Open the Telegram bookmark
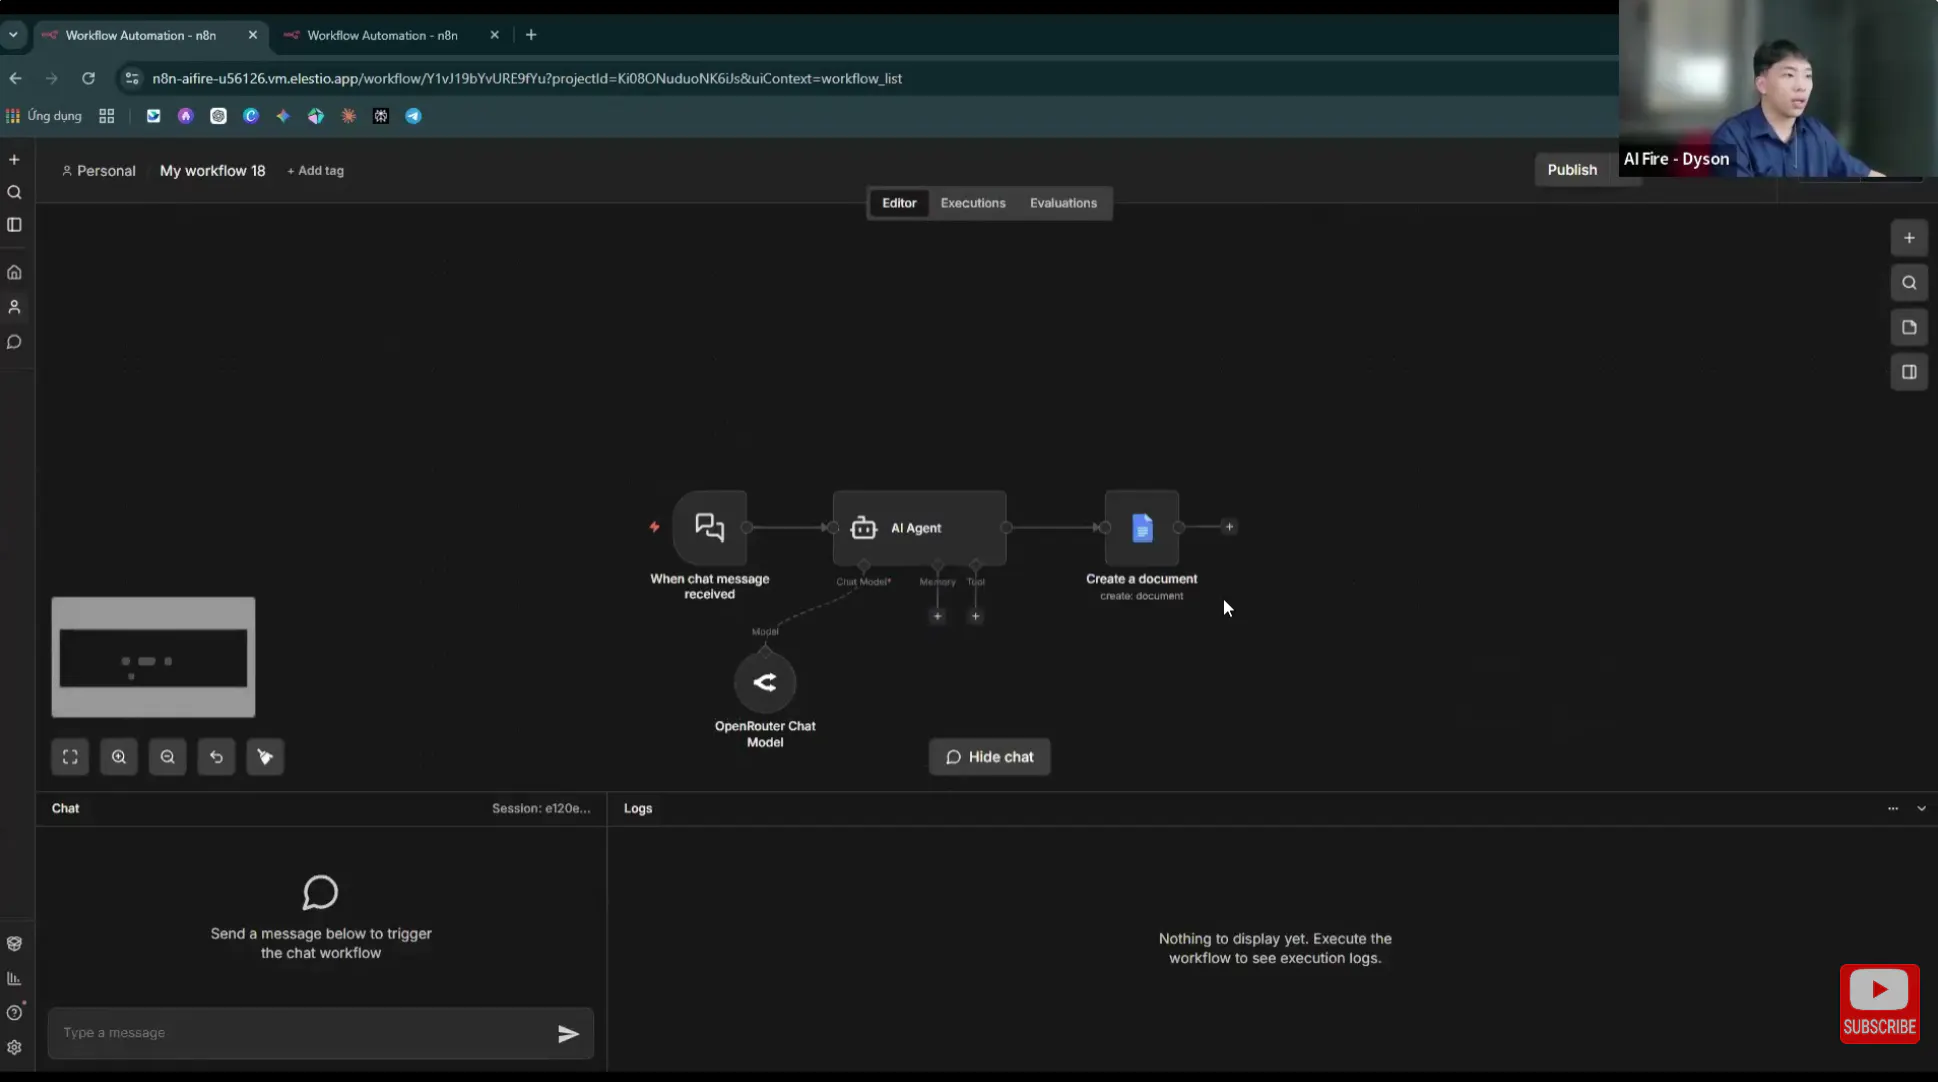The height and width of the screenshot is (1082, 1938). click(x=413, y=116)
